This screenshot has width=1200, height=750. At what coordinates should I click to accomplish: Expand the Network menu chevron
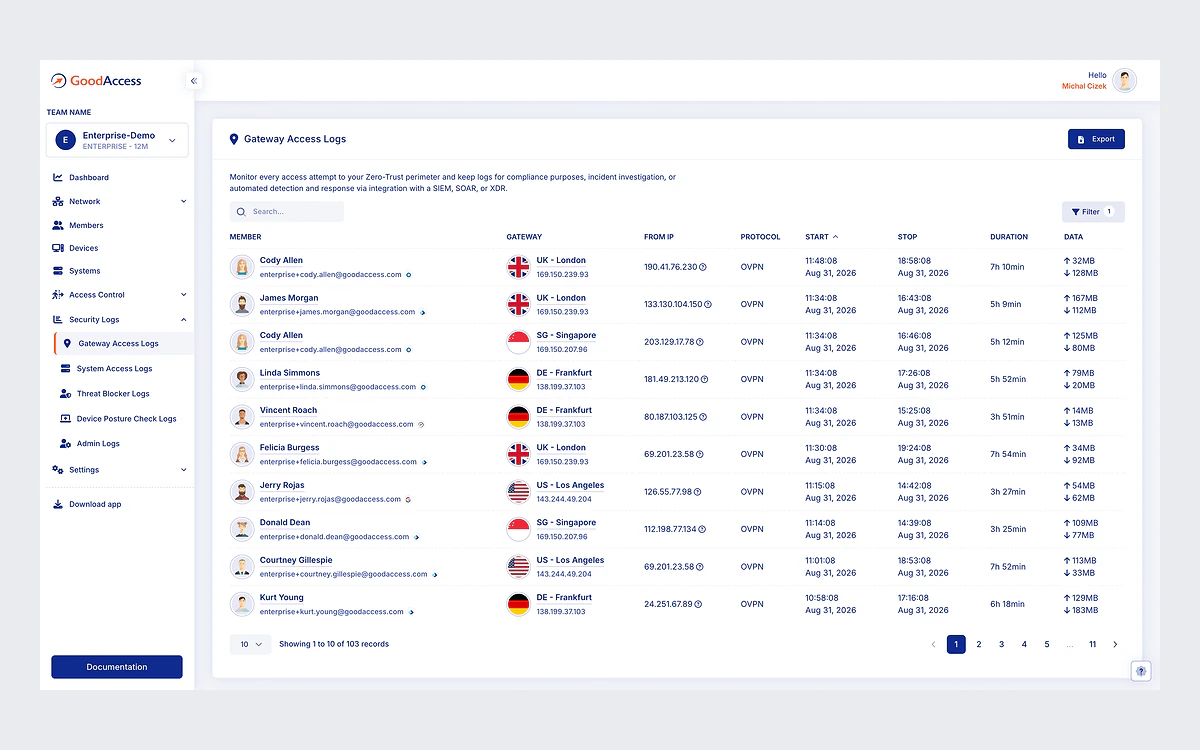183,202
